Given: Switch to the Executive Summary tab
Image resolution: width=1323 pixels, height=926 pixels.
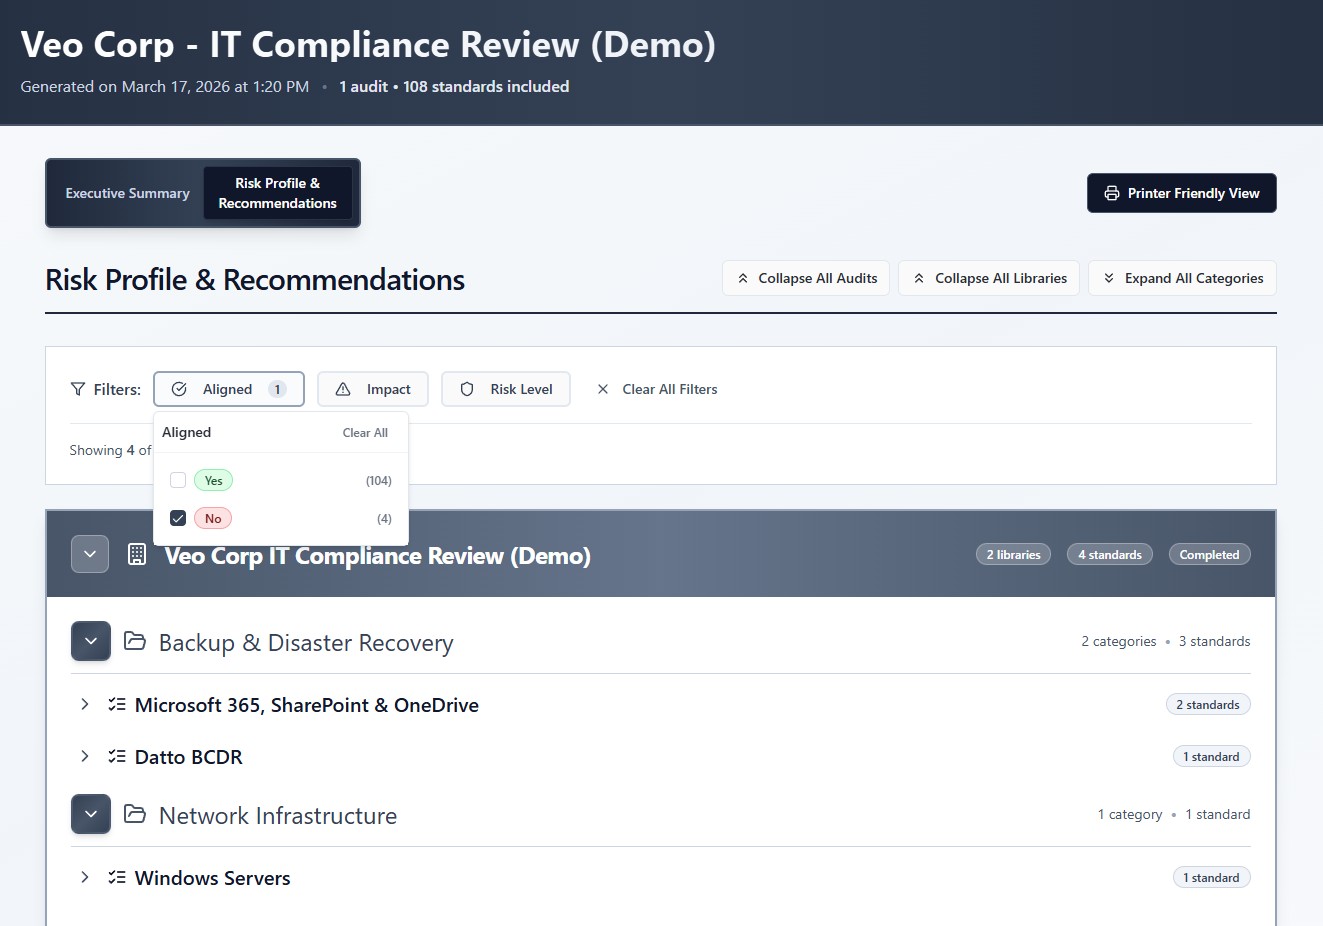Looking at the screenshot, I should (x=127, y=193).
